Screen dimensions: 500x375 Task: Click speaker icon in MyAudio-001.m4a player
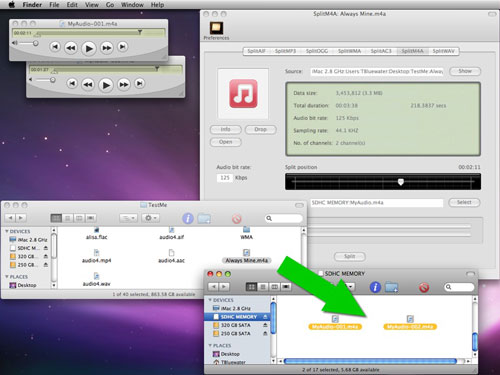(15, 43)
